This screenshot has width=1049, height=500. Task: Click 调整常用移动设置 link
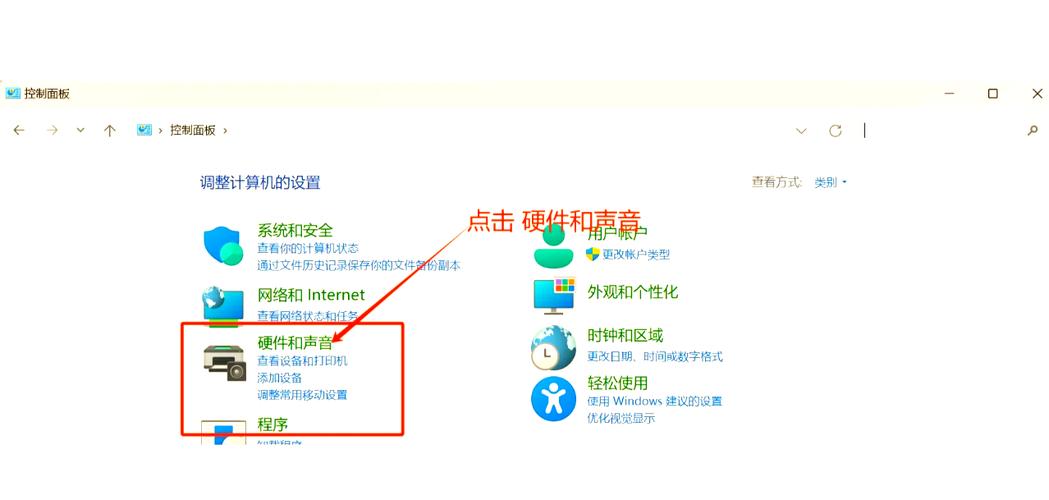302,395
